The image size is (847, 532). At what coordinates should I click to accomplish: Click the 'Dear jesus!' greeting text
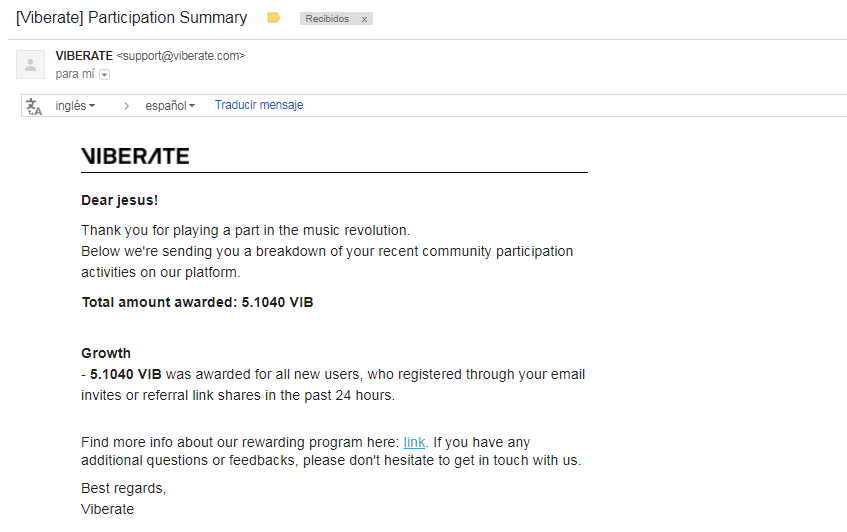coord(119,200)
